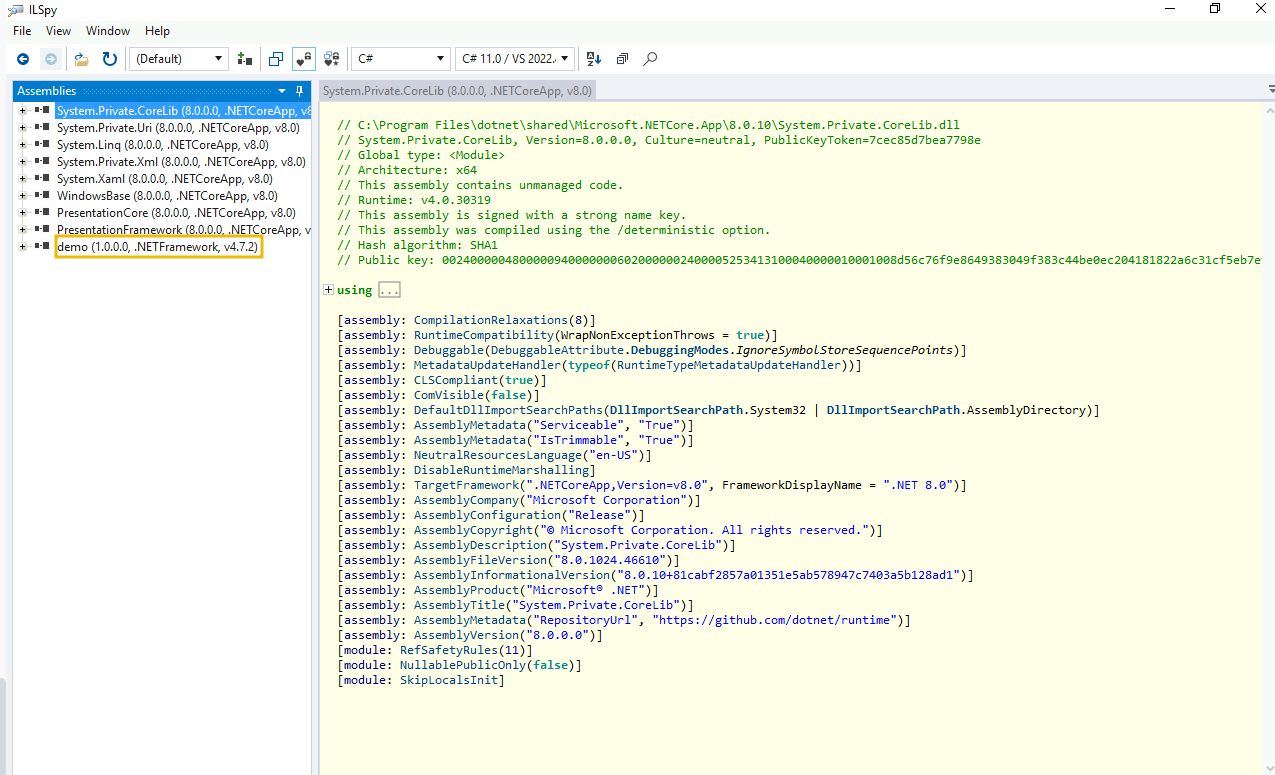1275x775 pixels.
Task: Expand the PresentationCore tree node
Action: tap(23, 213)
